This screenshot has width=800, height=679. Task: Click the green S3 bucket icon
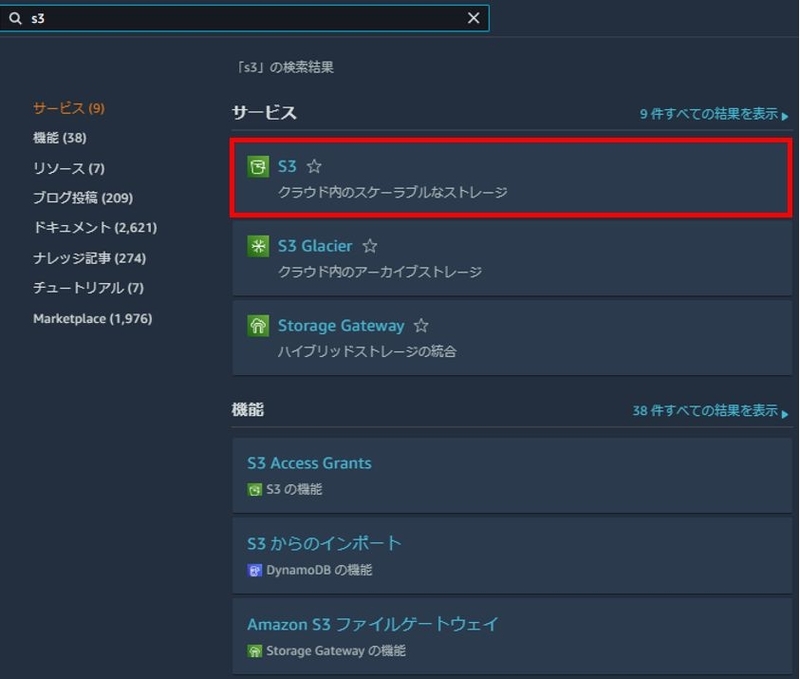coord(258,166)
